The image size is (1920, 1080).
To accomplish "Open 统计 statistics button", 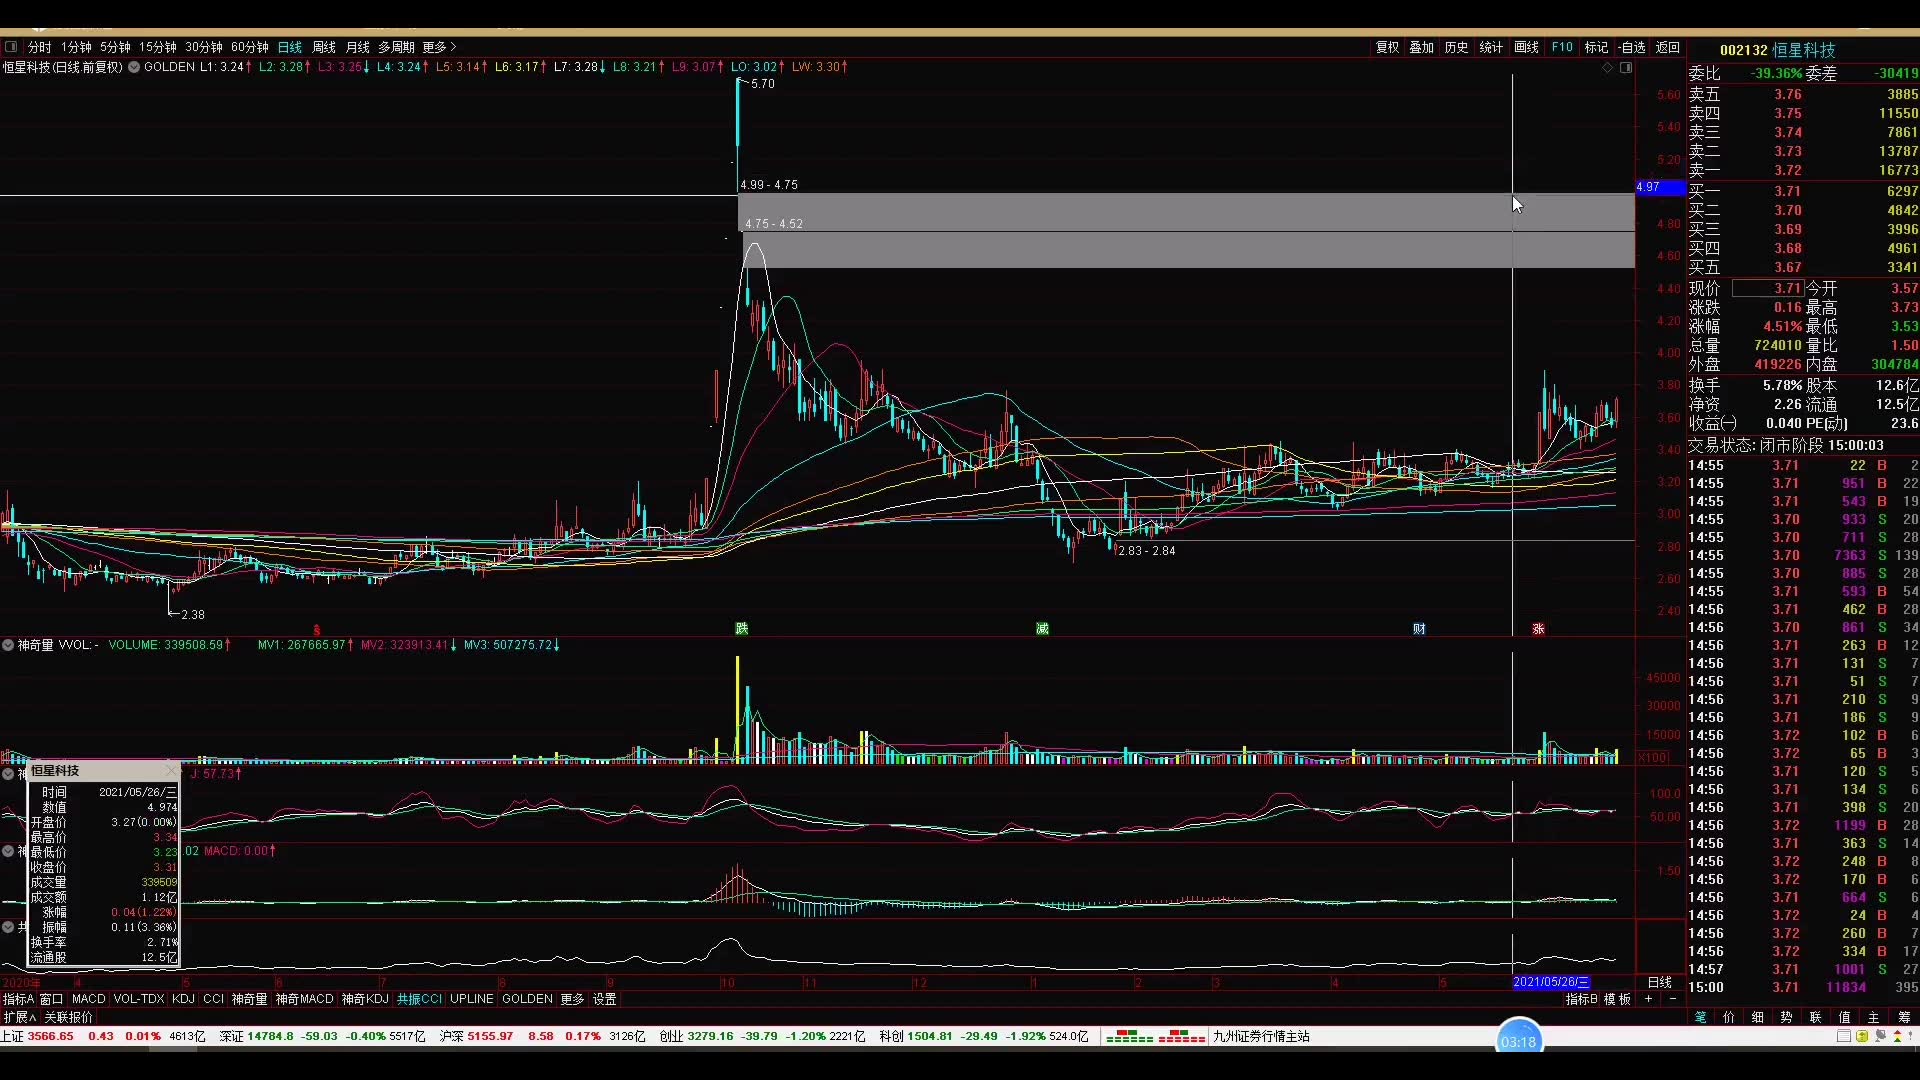I will pyautogui.click(x=1491, y=47).
